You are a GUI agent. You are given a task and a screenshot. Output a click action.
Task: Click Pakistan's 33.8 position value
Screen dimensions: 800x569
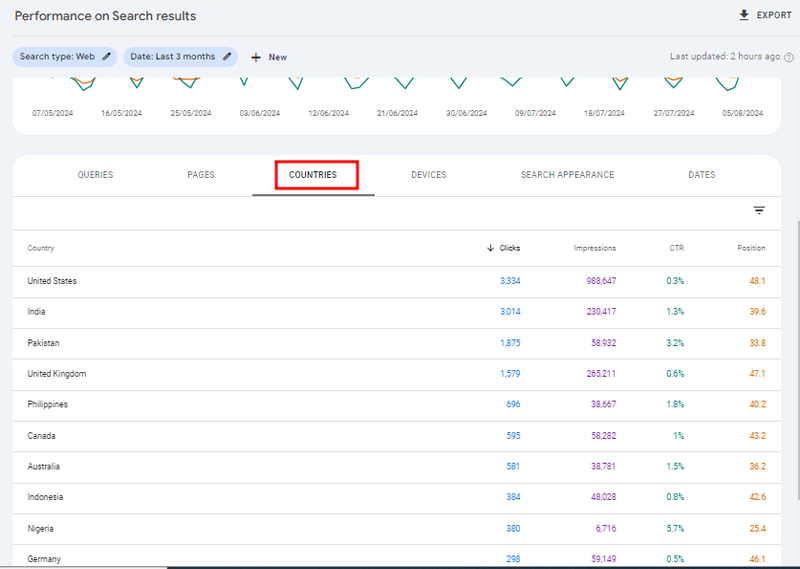coord(758,343)
